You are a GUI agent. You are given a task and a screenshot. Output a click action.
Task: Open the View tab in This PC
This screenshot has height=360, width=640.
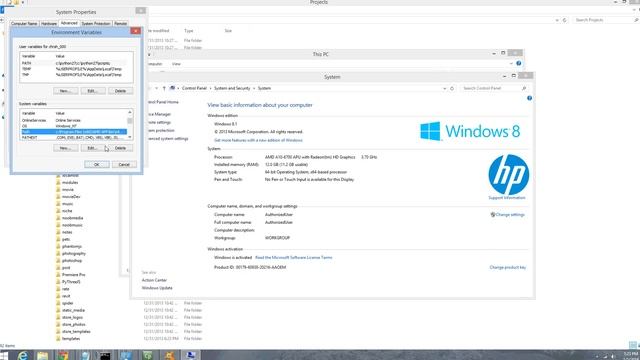tap(176, 64)
